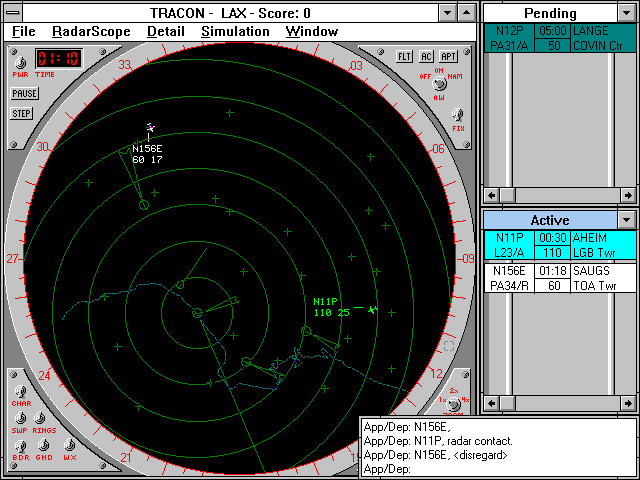Turn the zoom 1x/2x/4x knob
640x480 pixels.
click(453, 404)
